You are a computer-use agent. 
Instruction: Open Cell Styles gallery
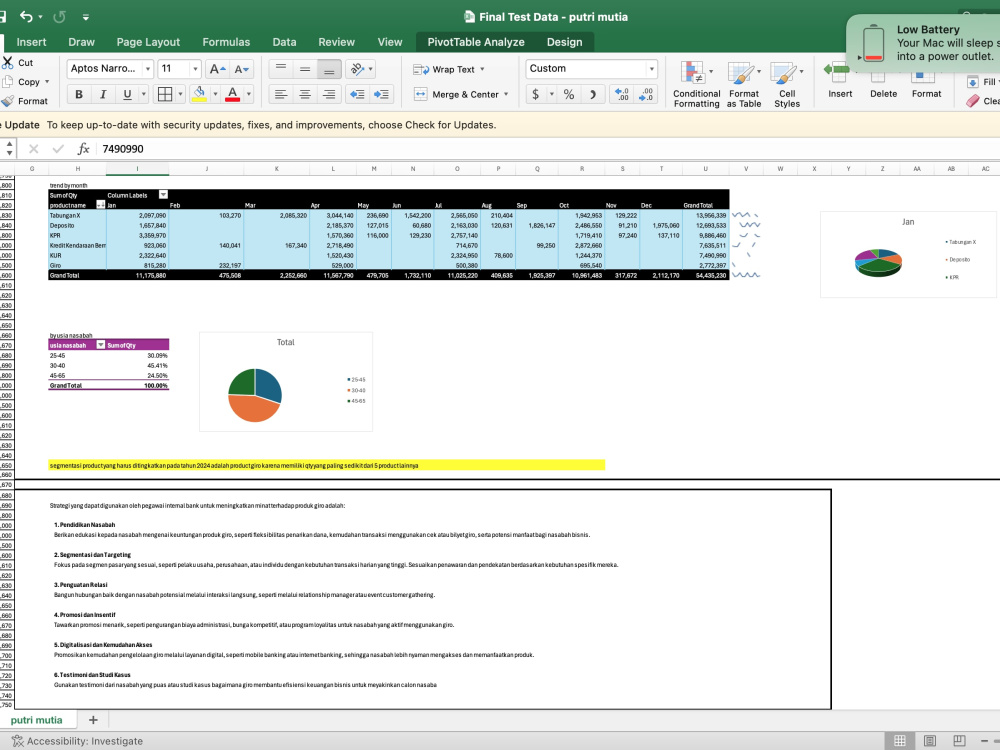(x=786, y=85)
